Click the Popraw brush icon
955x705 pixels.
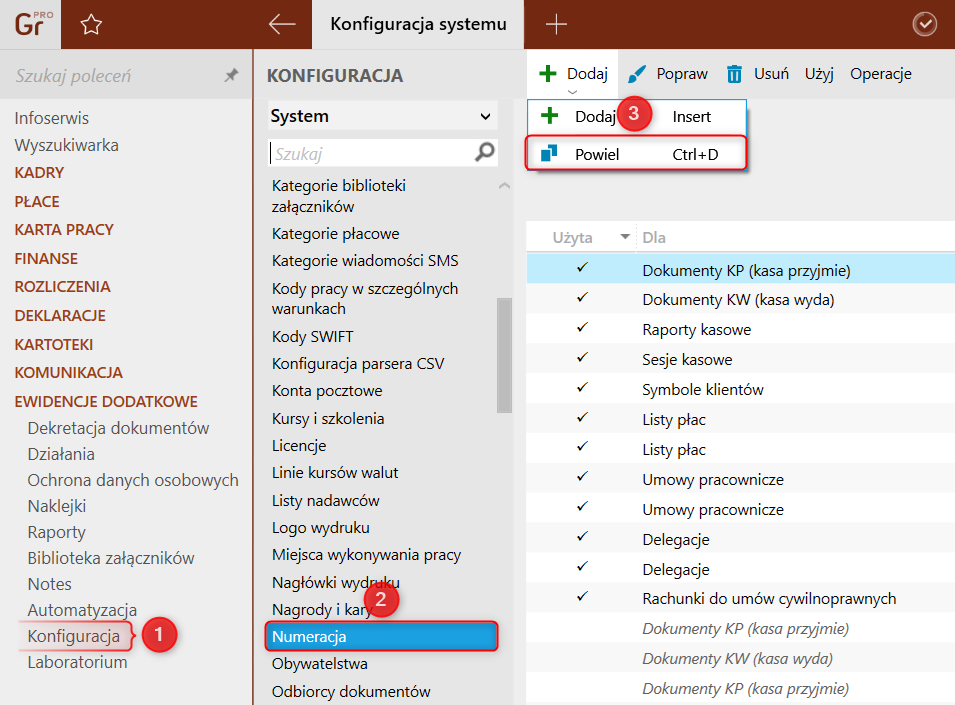[636, 74]
